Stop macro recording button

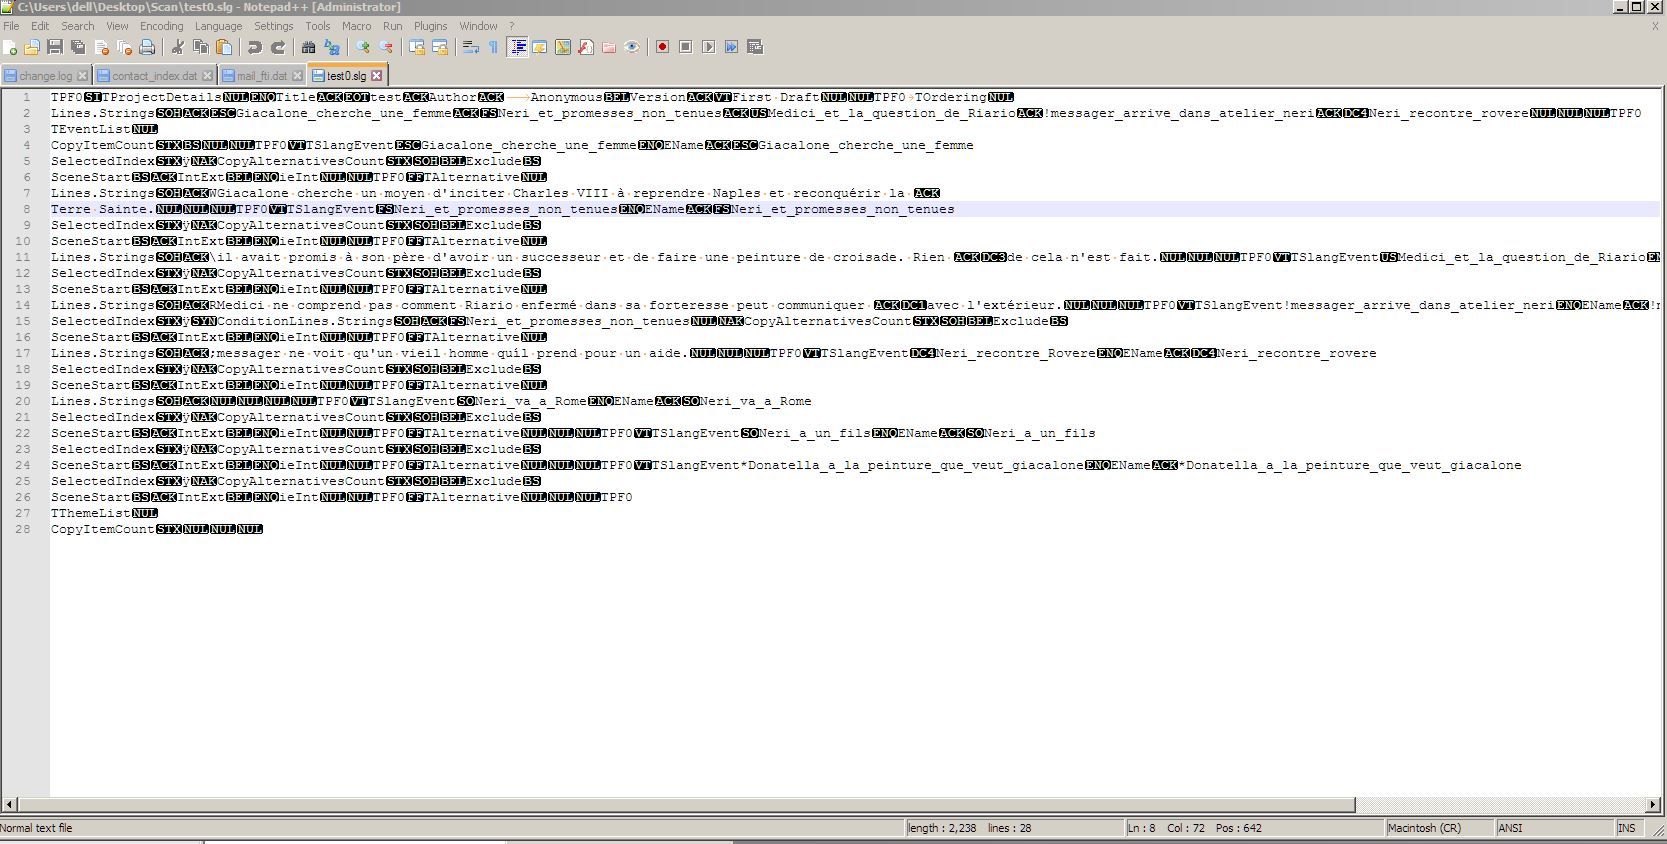pos(686,47)
